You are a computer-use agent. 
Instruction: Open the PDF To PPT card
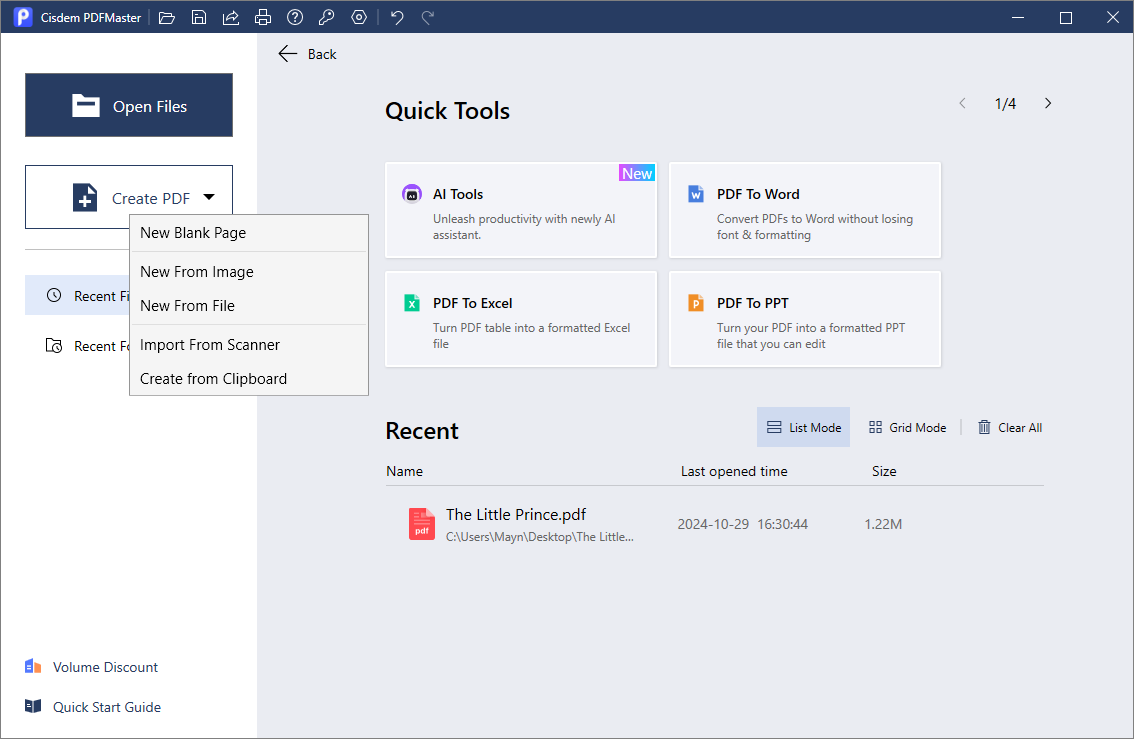click(804, 319)
